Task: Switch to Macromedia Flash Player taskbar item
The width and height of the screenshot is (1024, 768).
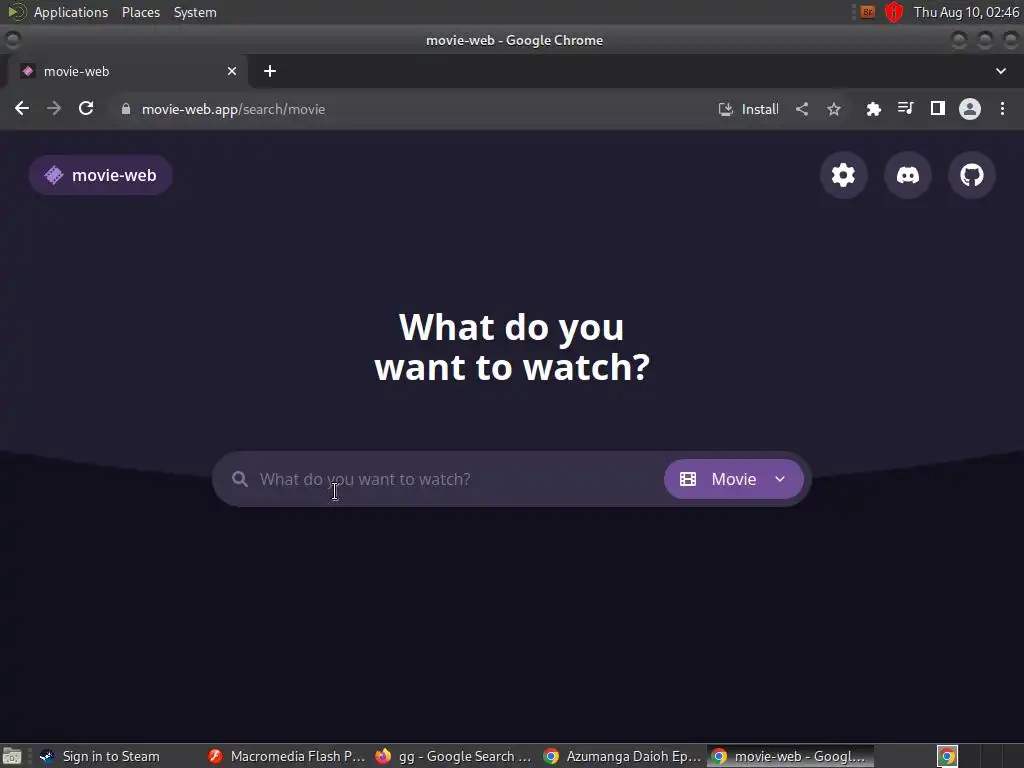Action: coord(286,756)
